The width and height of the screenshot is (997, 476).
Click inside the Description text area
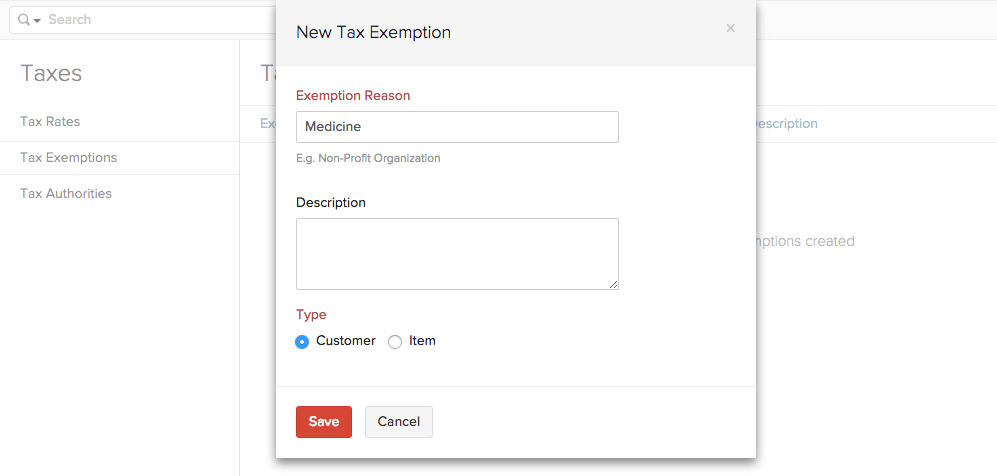pos(457,253)
